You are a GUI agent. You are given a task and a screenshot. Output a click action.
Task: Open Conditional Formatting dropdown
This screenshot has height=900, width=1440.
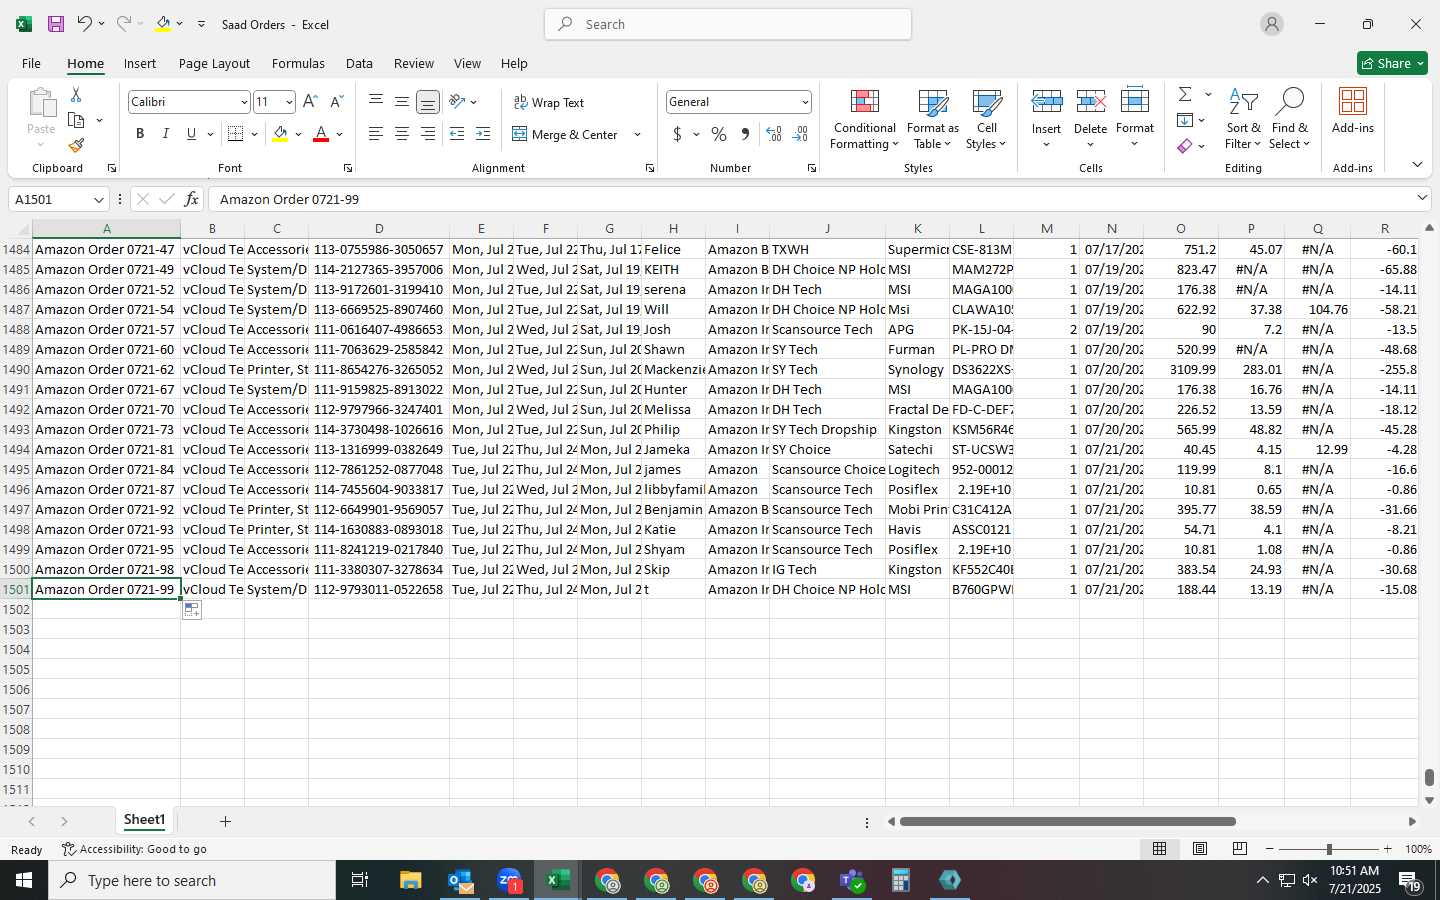coord(864,120)
